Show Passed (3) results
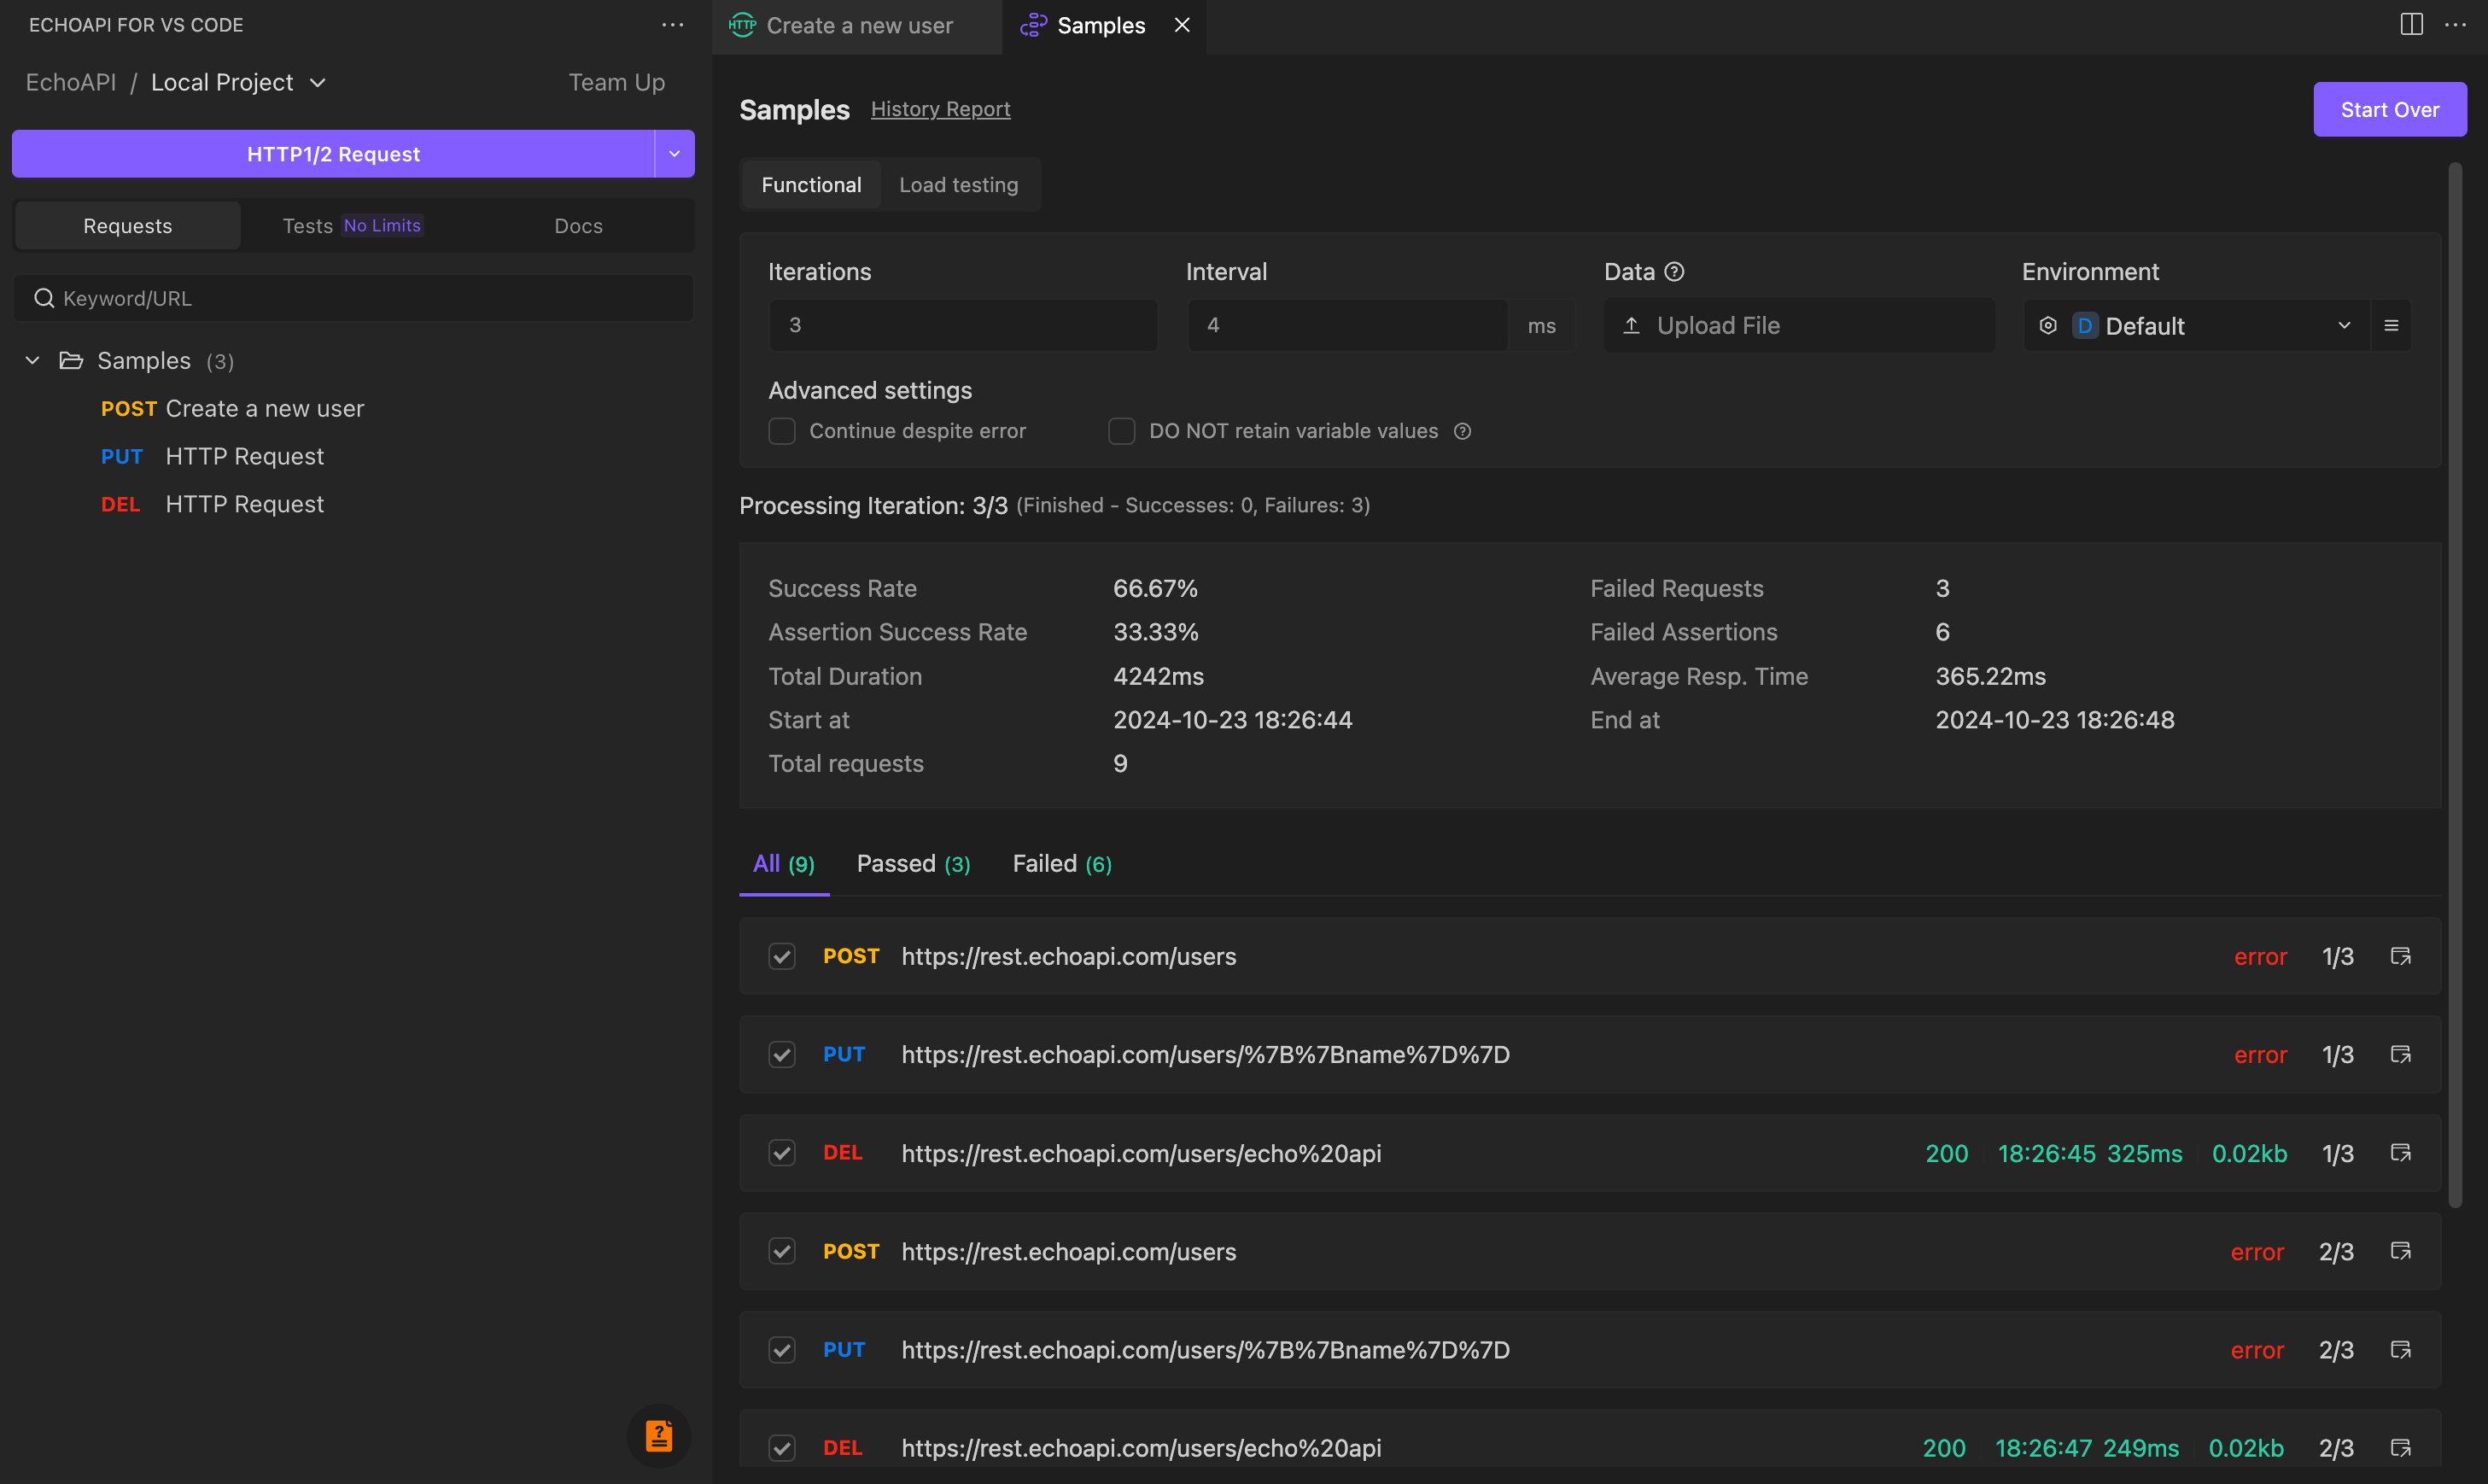Image resolution: width=2488 pixels, height=1484 pixels. 913,863
